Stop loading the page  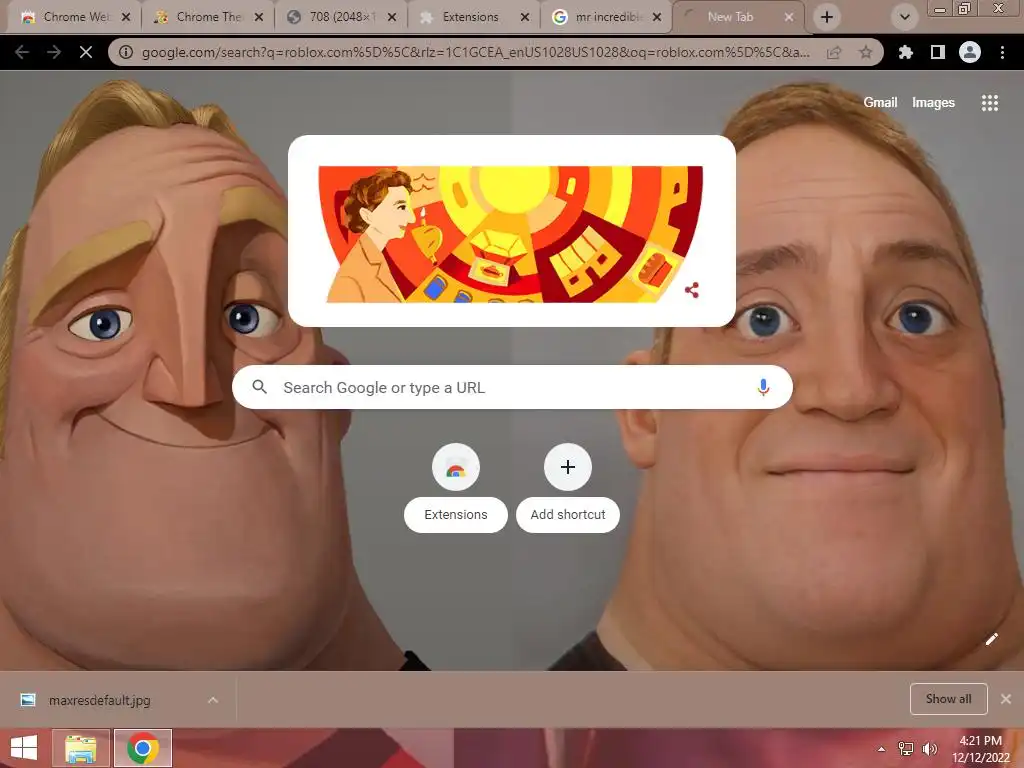(x=86, y=52)
